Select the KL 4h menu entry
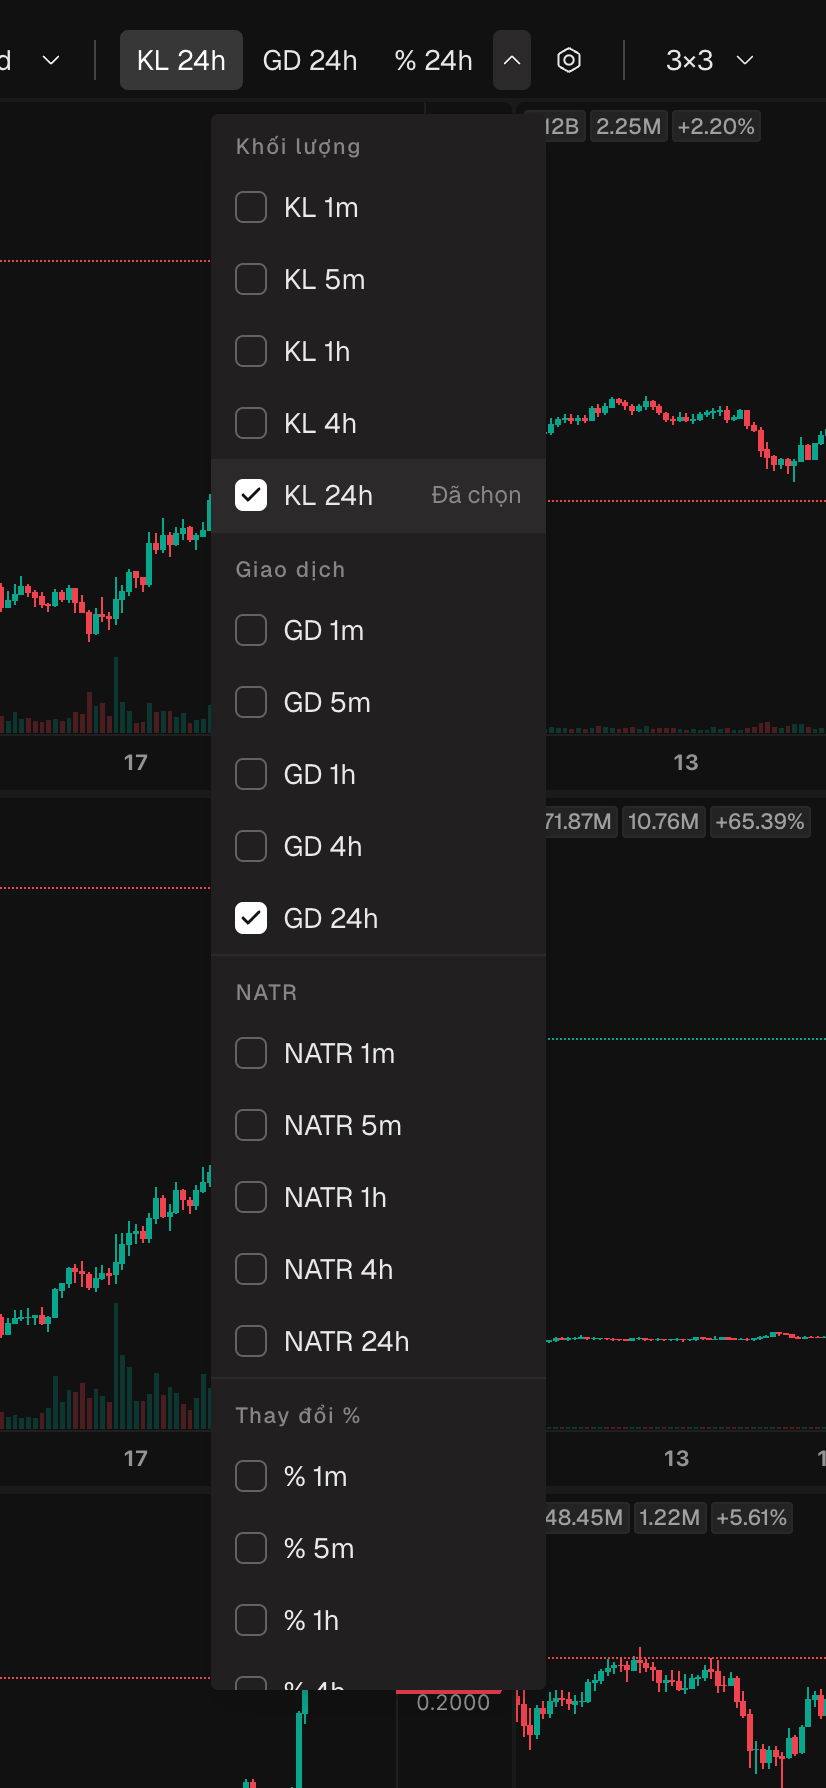Screen dimensions: 826x1788 coord(378,423)
